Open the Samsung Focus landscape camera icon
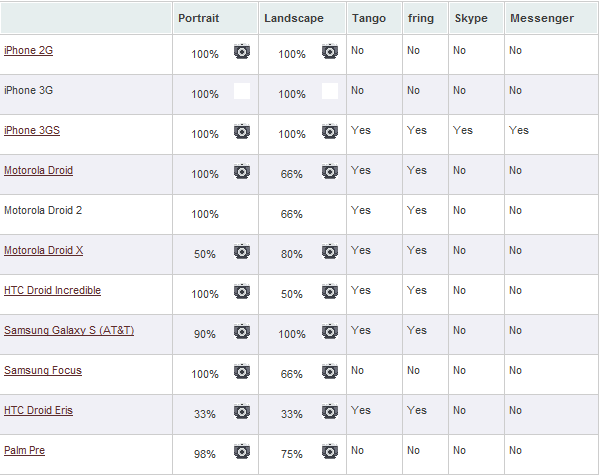The width and height of the screenshot is (599, 476). click(x=330, y=371)
